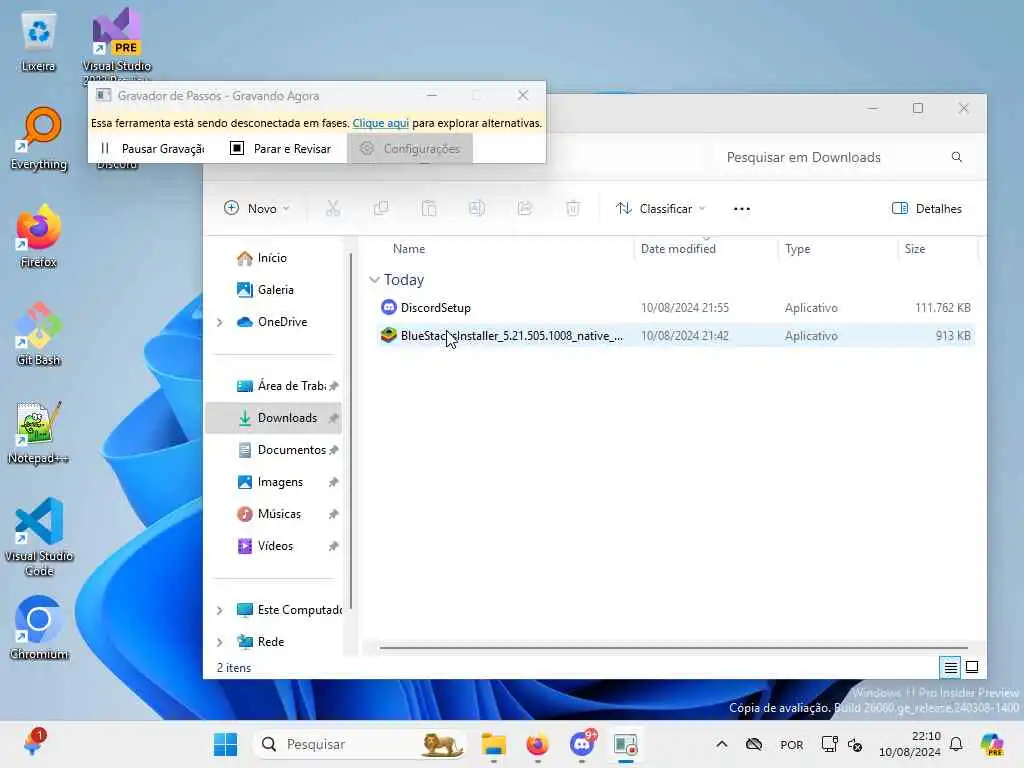Open Notepad++ desktop shortcut

(x=39, y=432)
